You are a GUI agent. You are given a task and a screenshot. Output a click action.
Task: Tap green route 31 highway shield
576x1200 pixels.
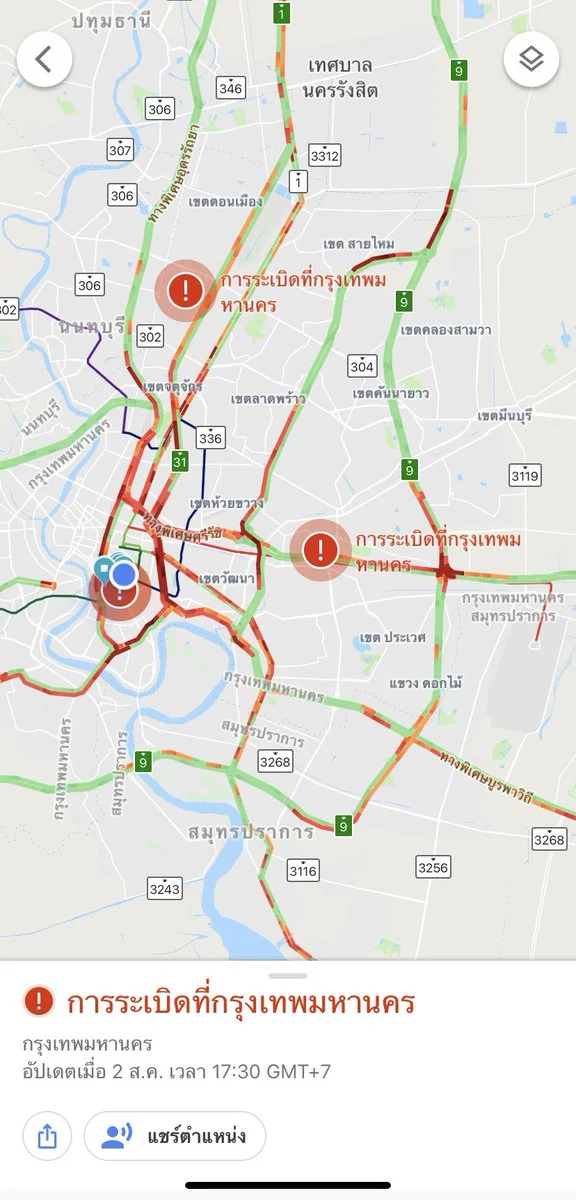coord(180,461)
